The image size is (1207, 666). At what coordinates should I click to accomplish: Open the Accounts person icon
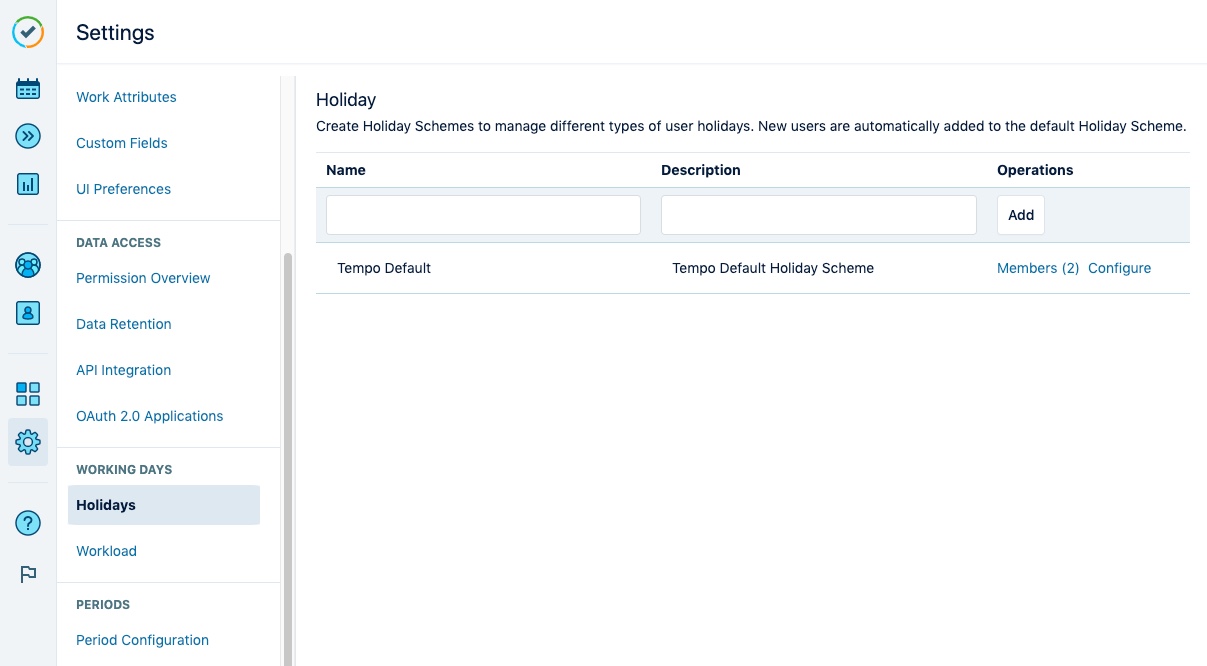click(x=28, y=313)
